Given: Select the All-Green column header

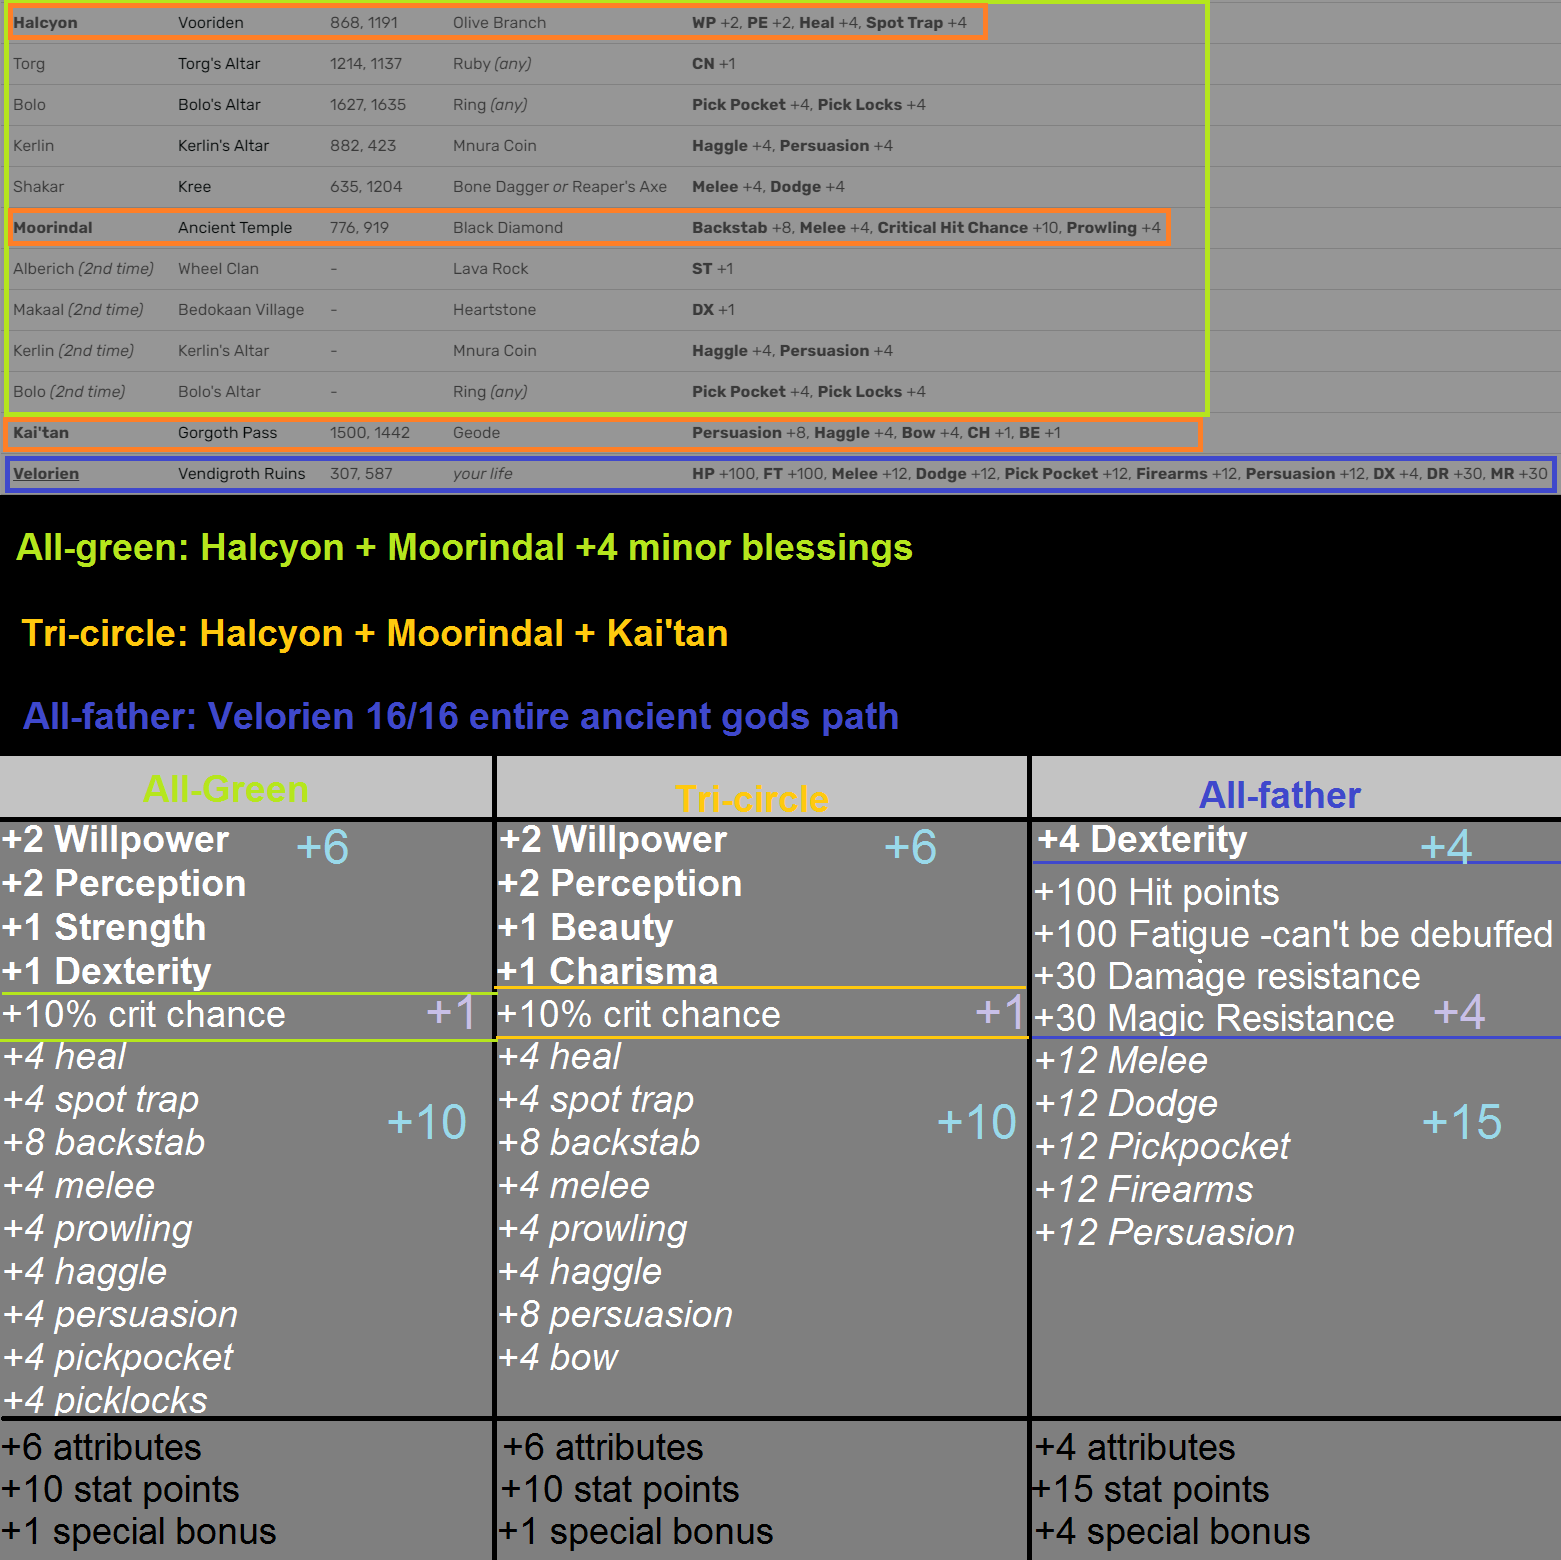Looking at the screenshot, I should [226, 789].
